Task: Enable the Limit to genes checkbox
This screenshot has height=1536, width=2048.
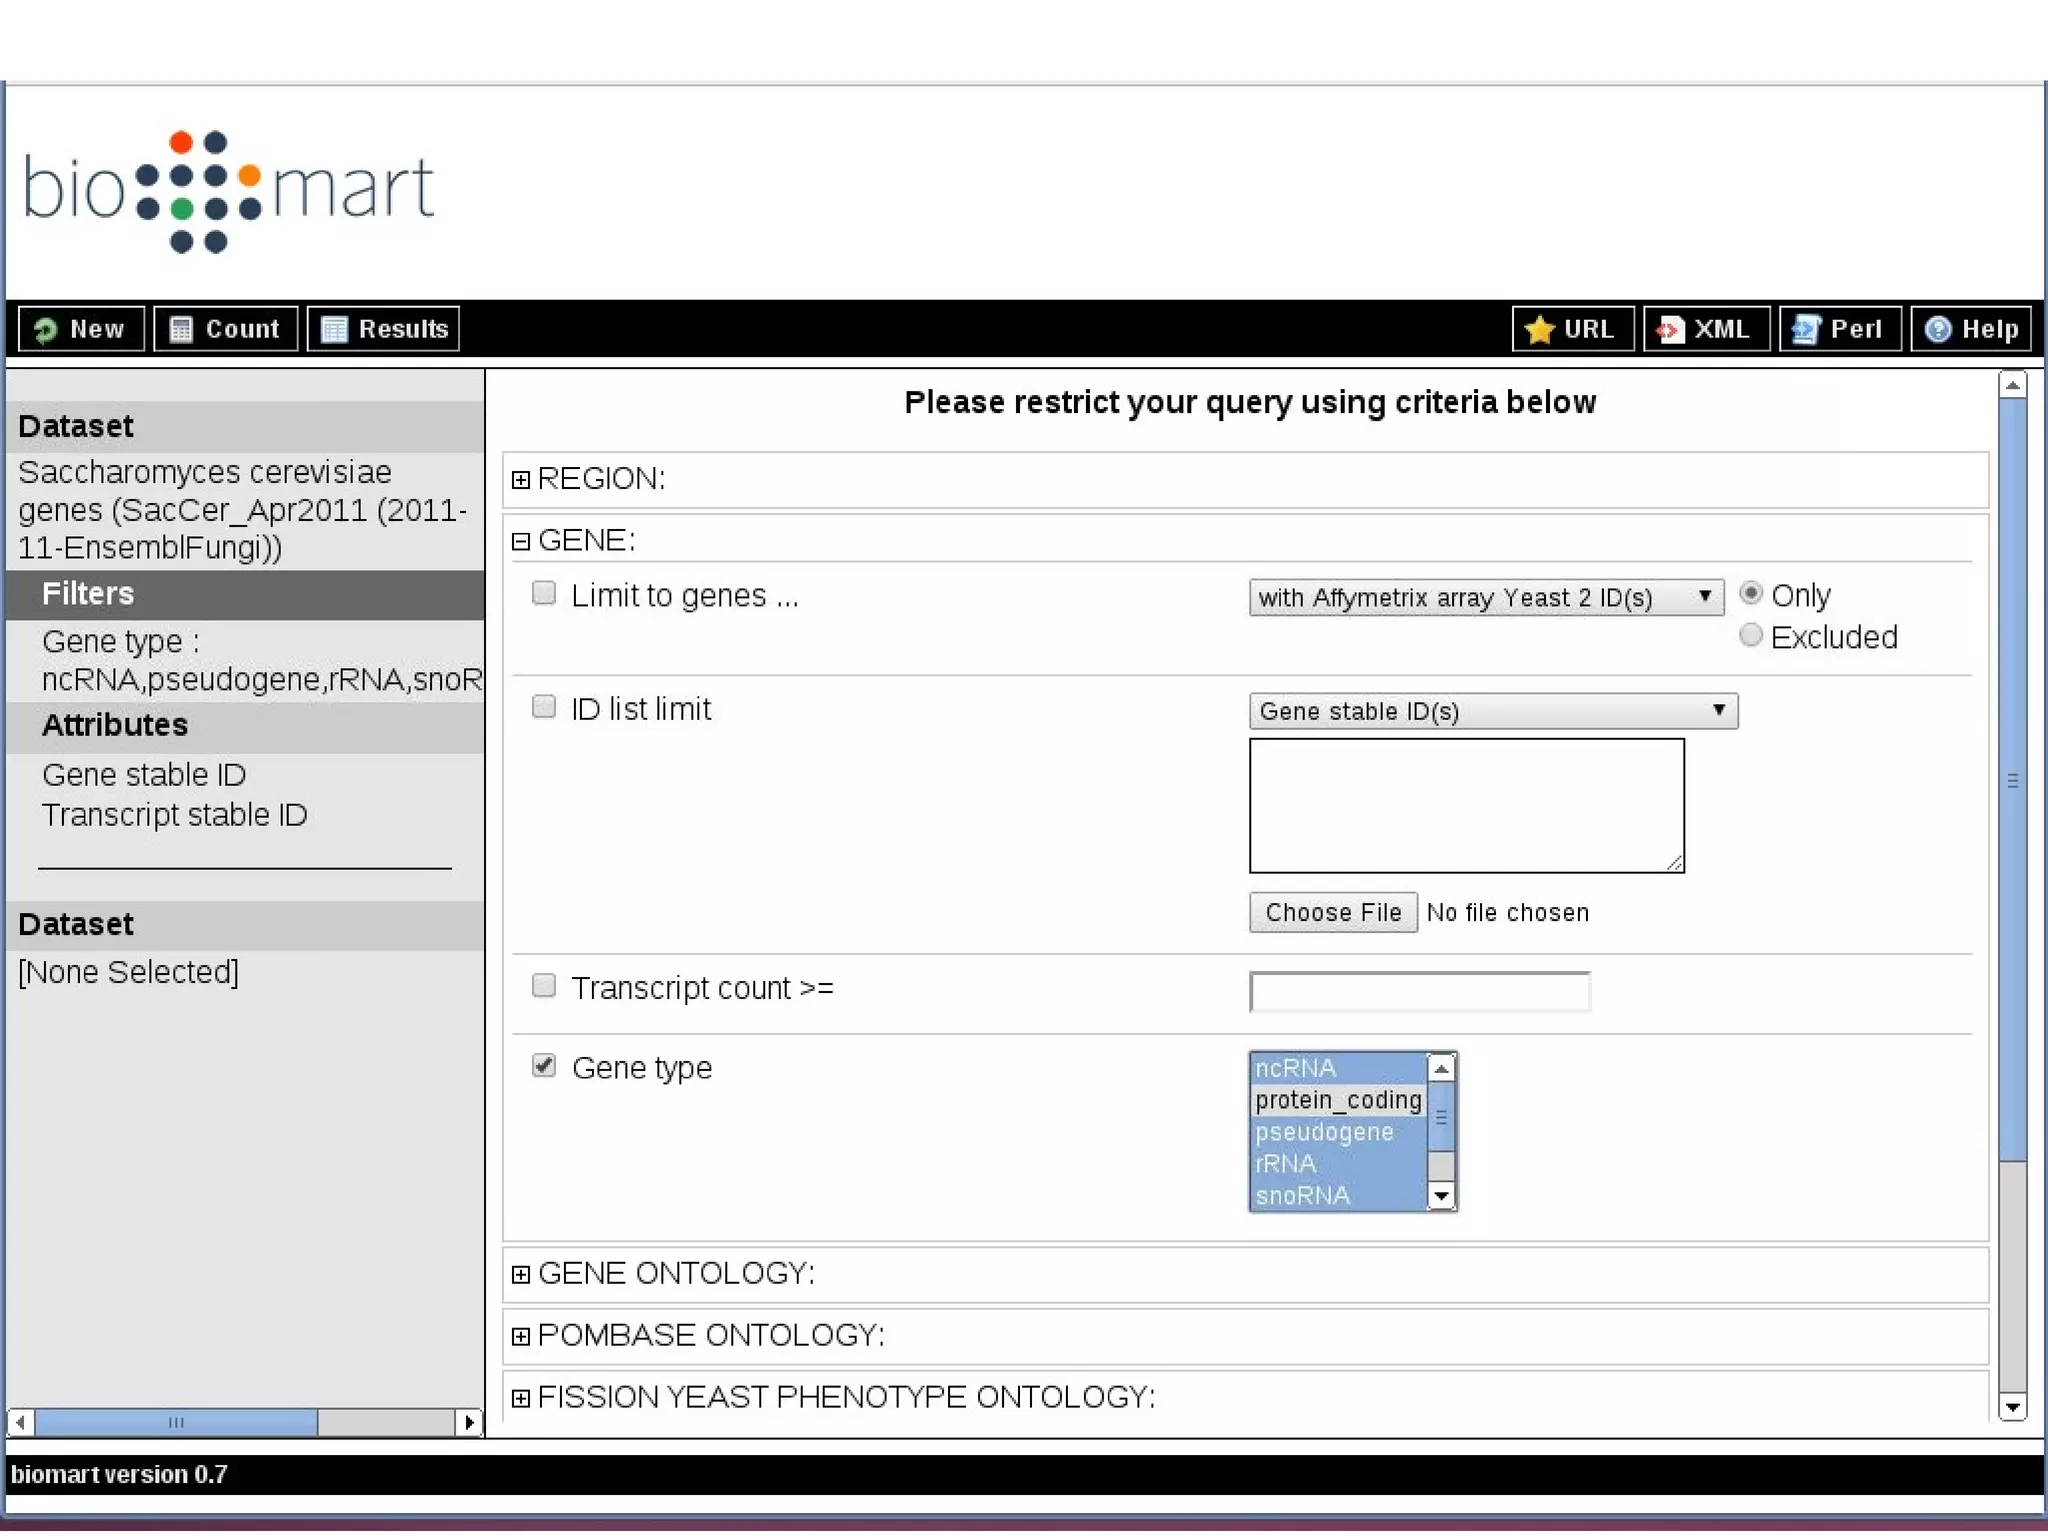Action: tap(544, 593)
